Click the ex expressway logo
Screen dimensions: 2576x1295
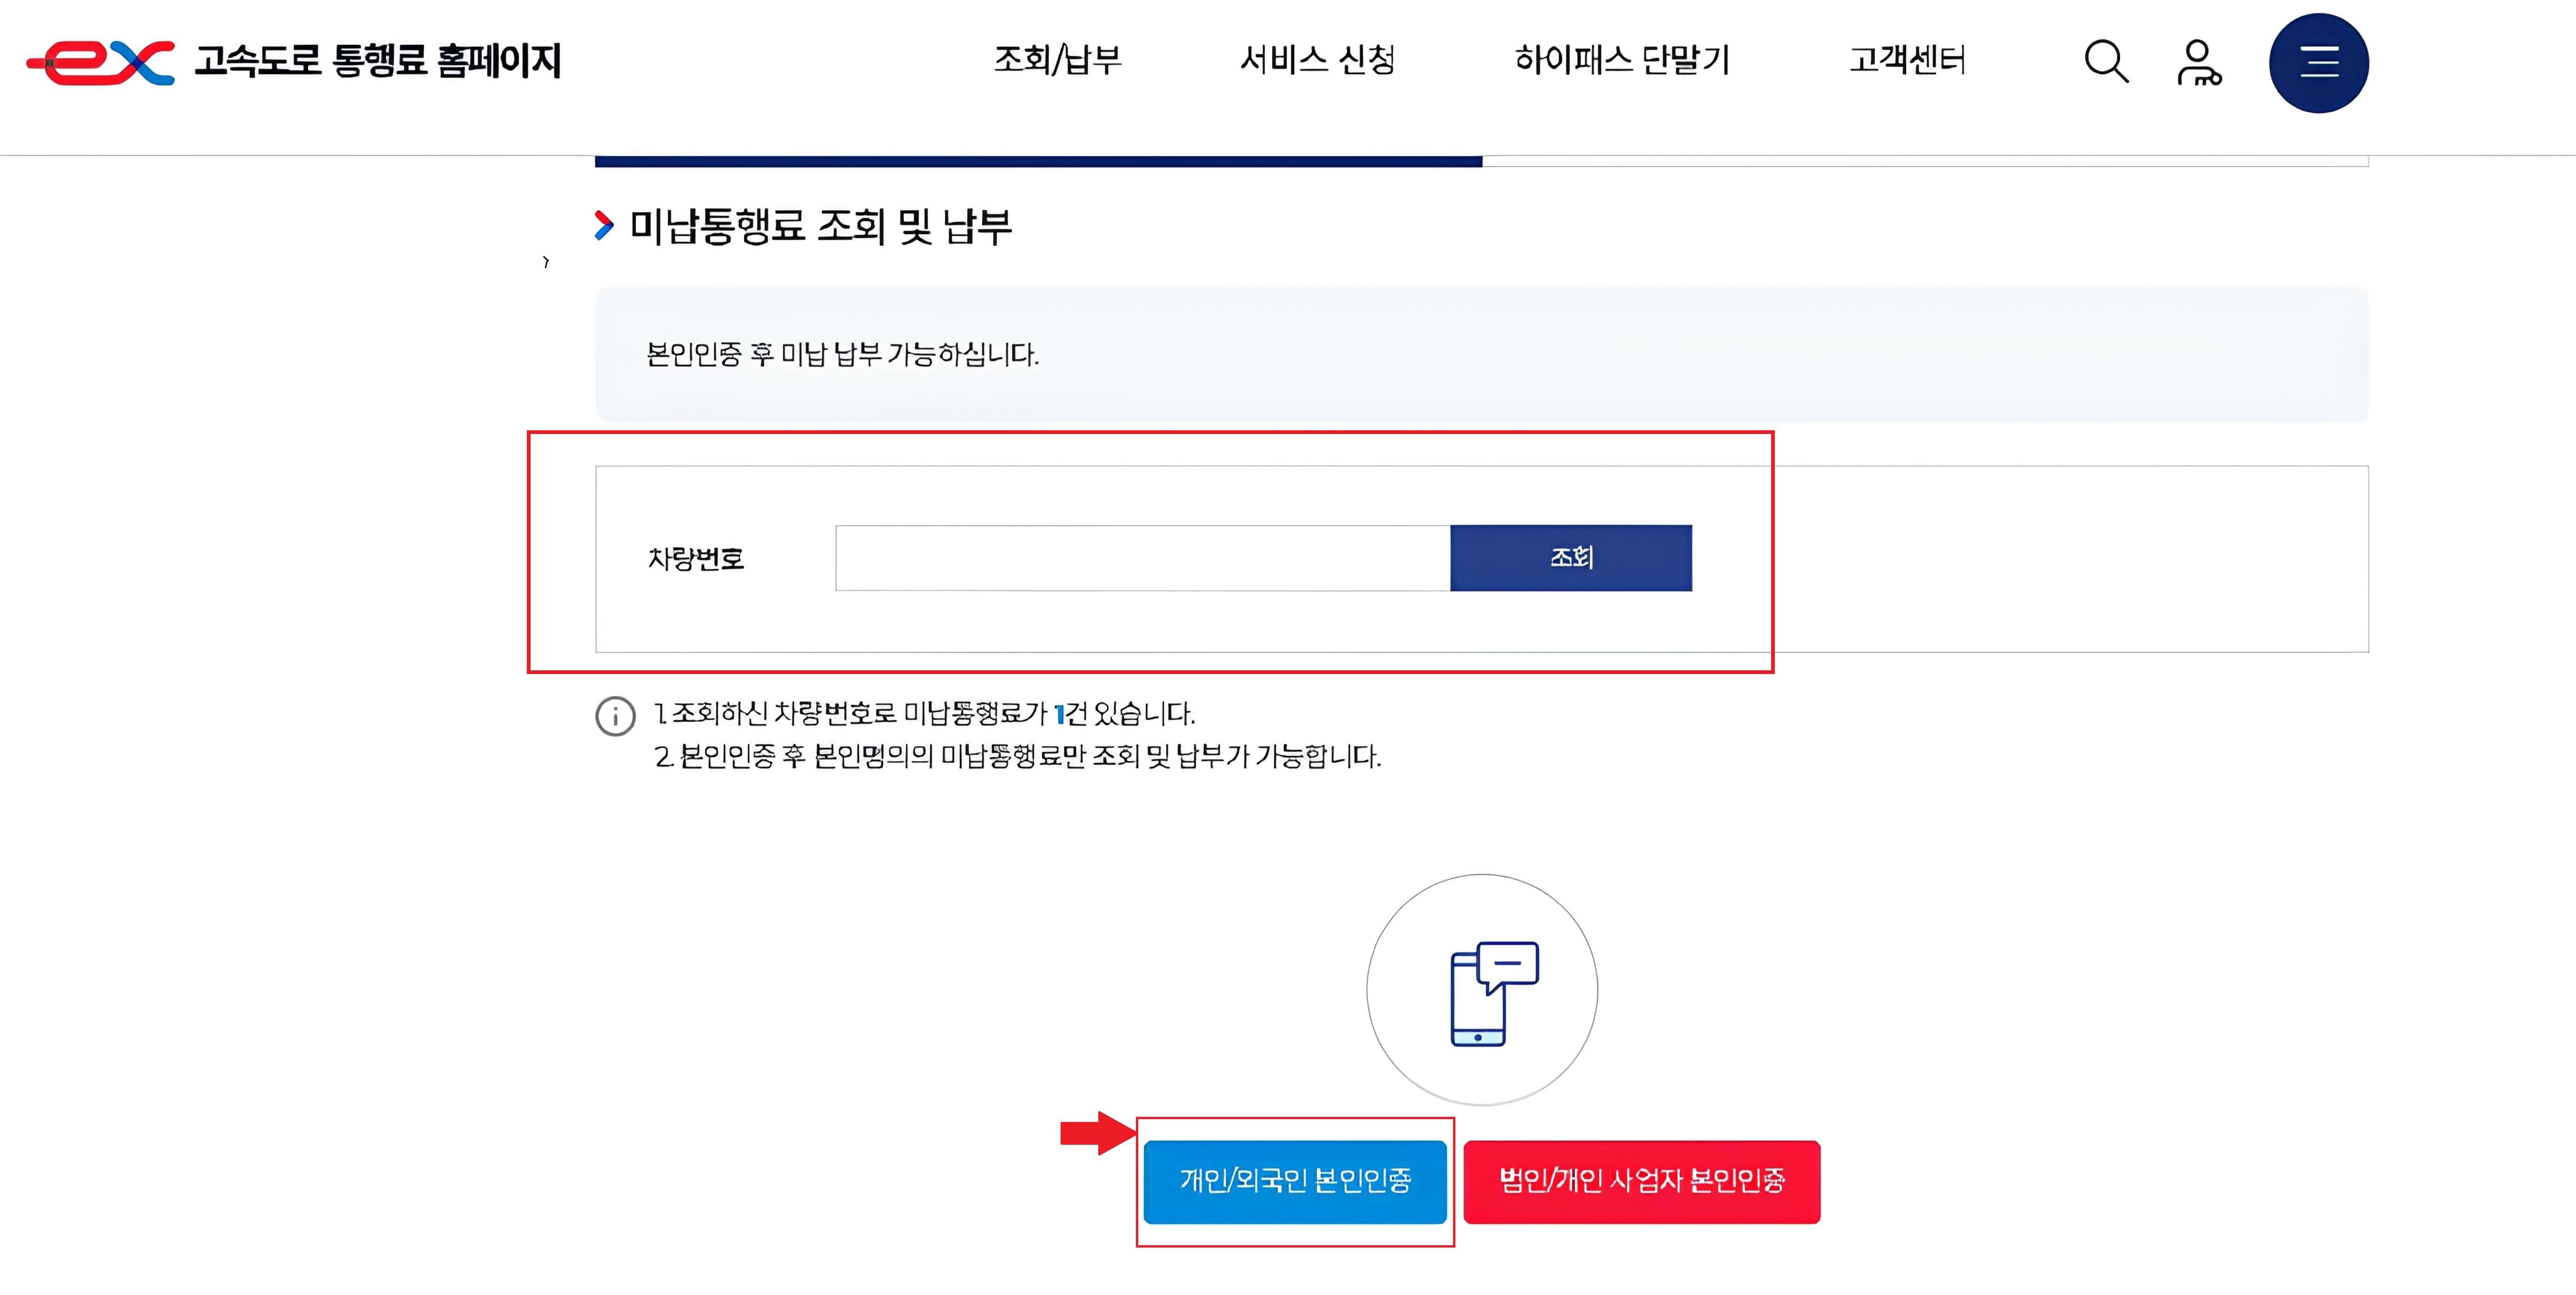pyautogui.click(x=100, y=62)
